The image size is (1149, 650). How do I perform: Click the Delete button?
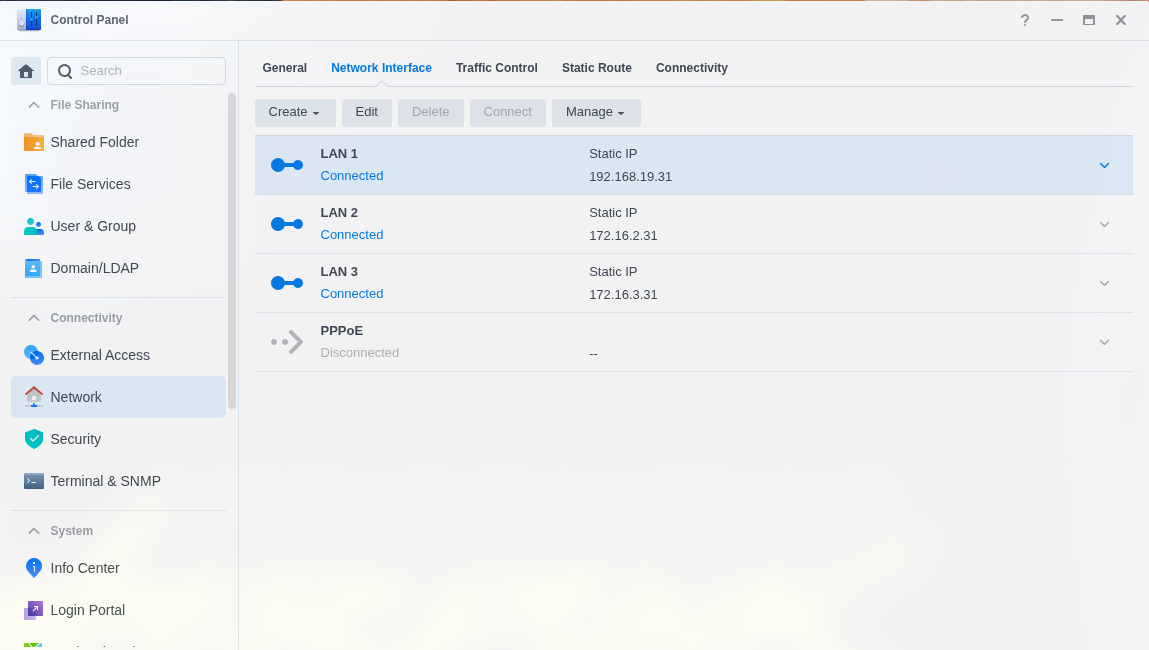click(431, 113)
